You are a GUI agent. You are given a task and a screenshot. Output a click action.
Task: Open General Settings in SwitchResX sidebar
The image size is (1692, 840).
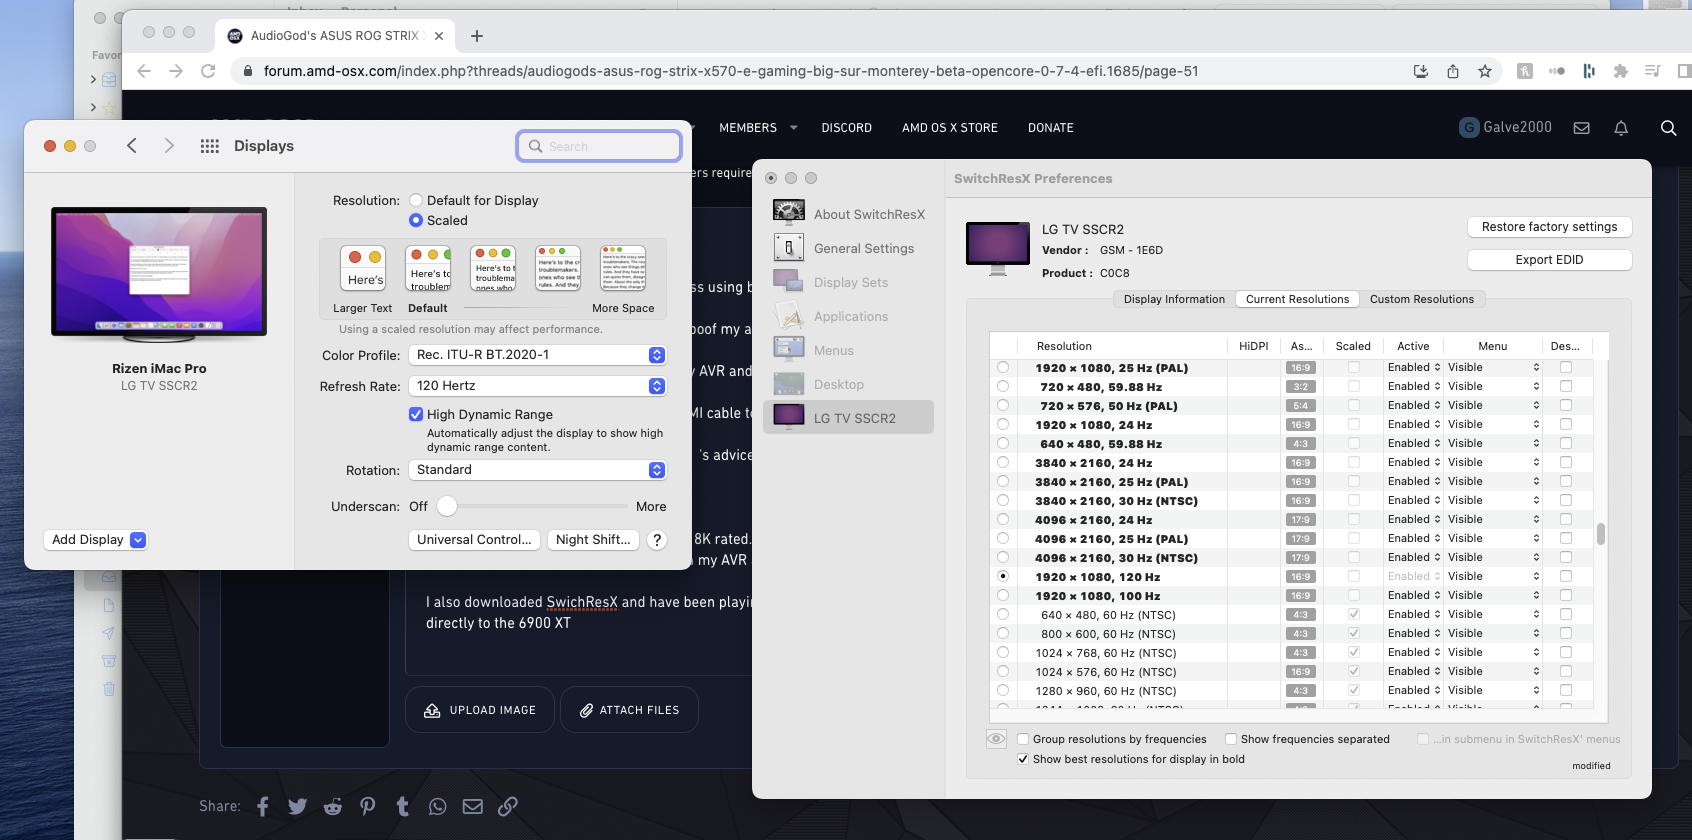[x=863, y=248]
